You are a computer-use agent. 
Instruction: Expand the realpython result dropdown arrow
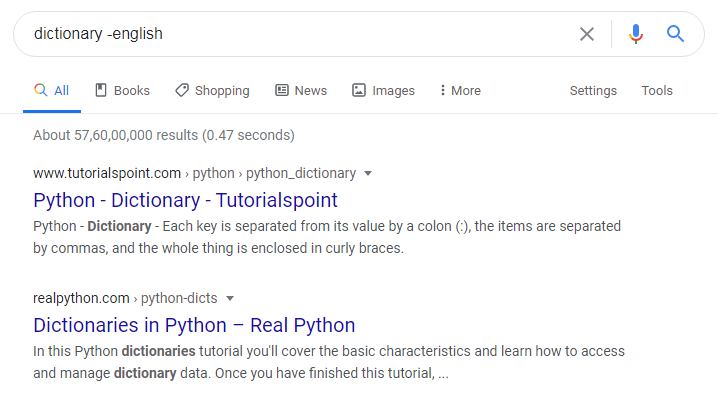coord(230,299)
